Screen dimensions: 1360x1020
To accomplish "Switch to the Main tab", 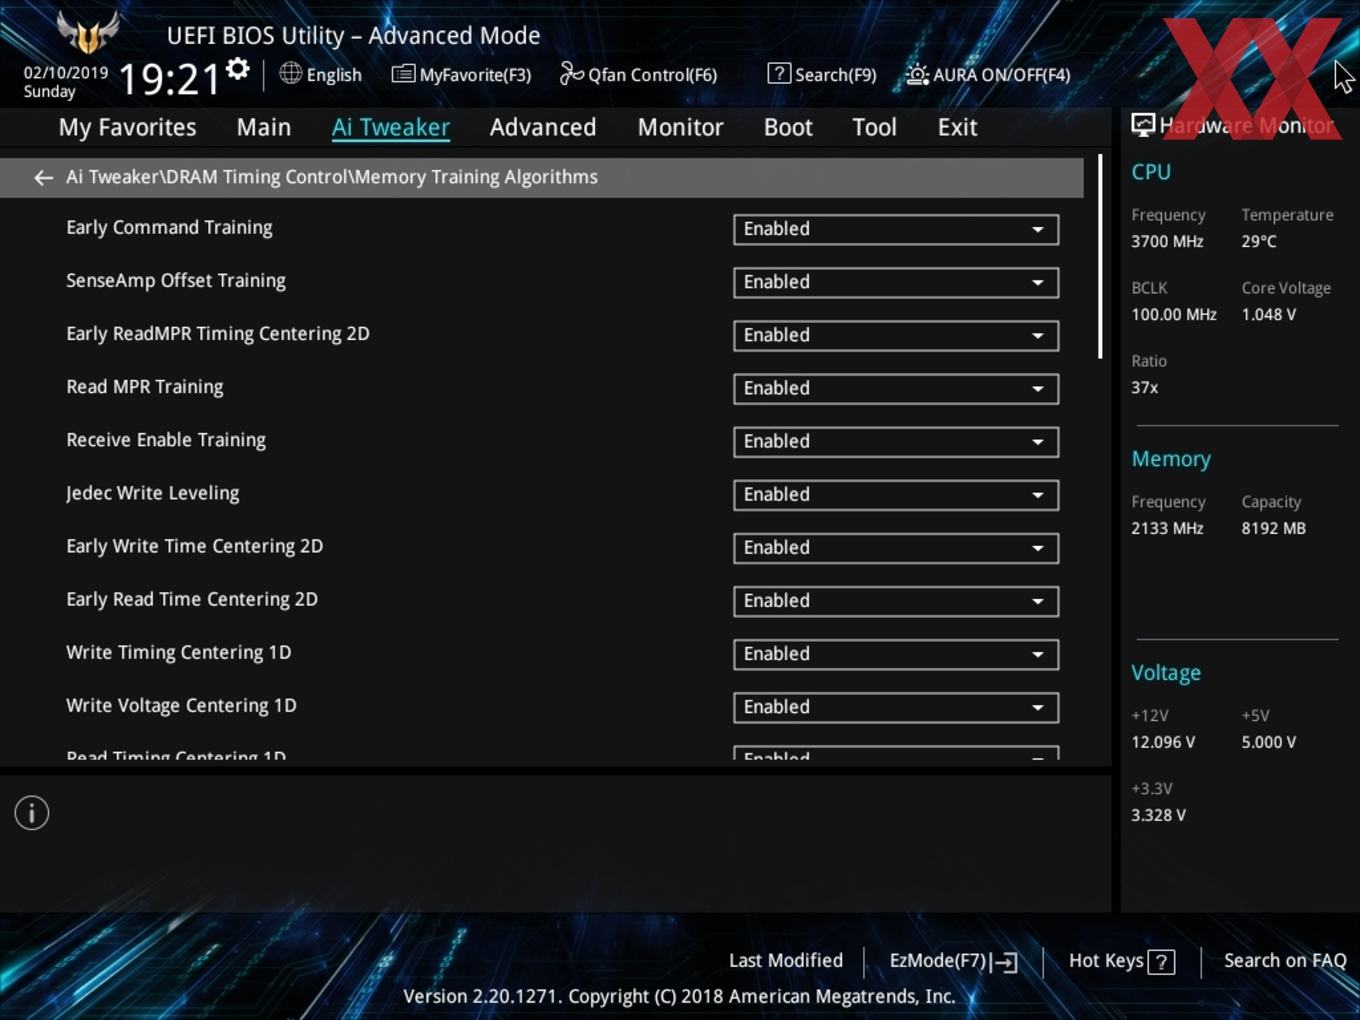I will 264,127.
